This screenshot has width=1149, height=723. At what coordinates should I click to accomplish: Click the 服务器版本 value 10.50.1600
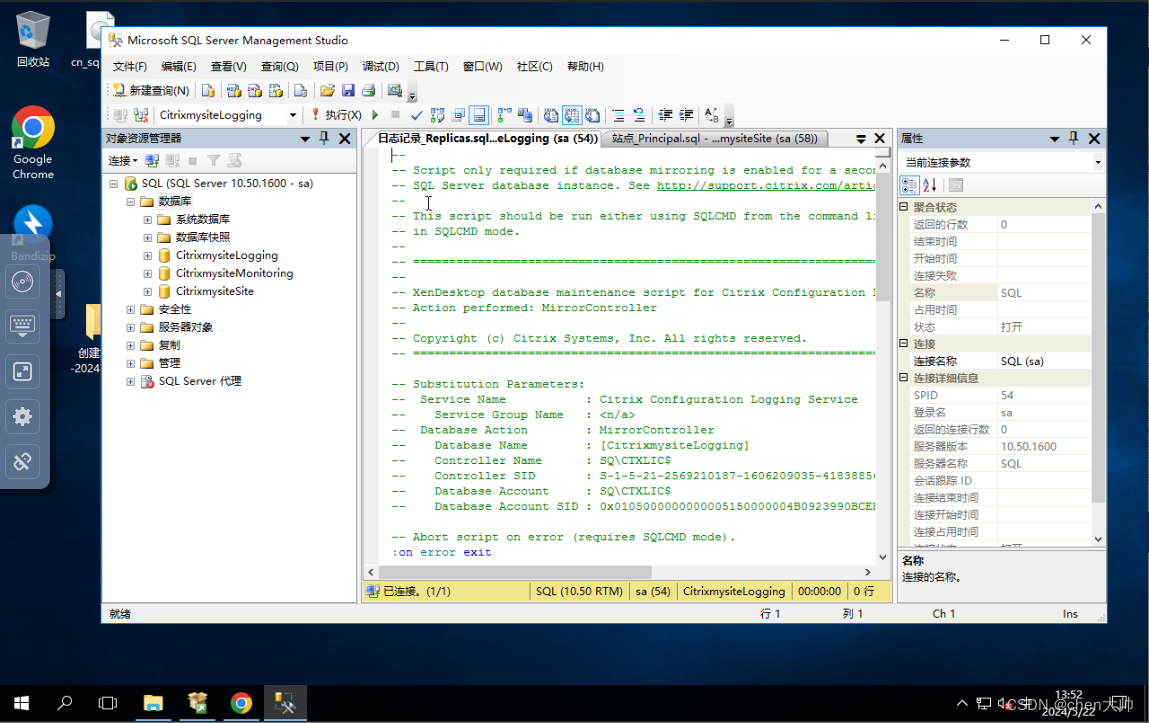pos(1029,447)
